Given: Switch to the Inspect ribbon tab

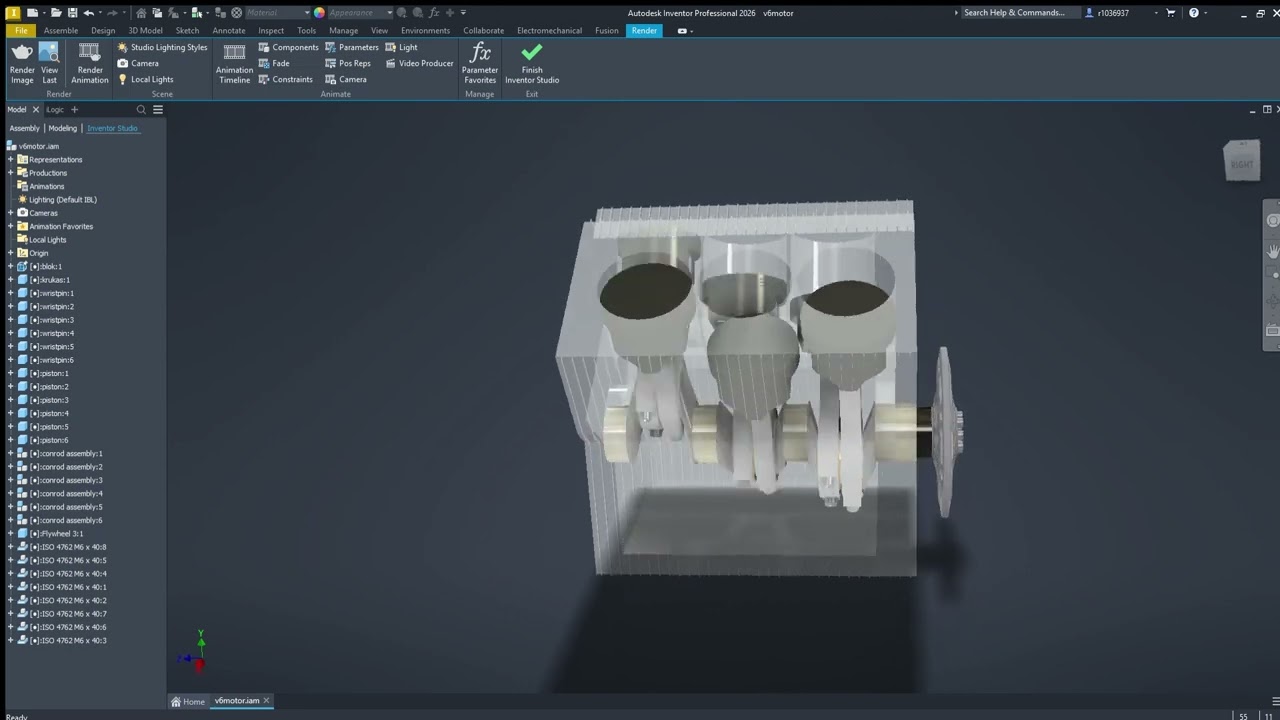Looking at the screenshot, I should [x=271, y=30].
